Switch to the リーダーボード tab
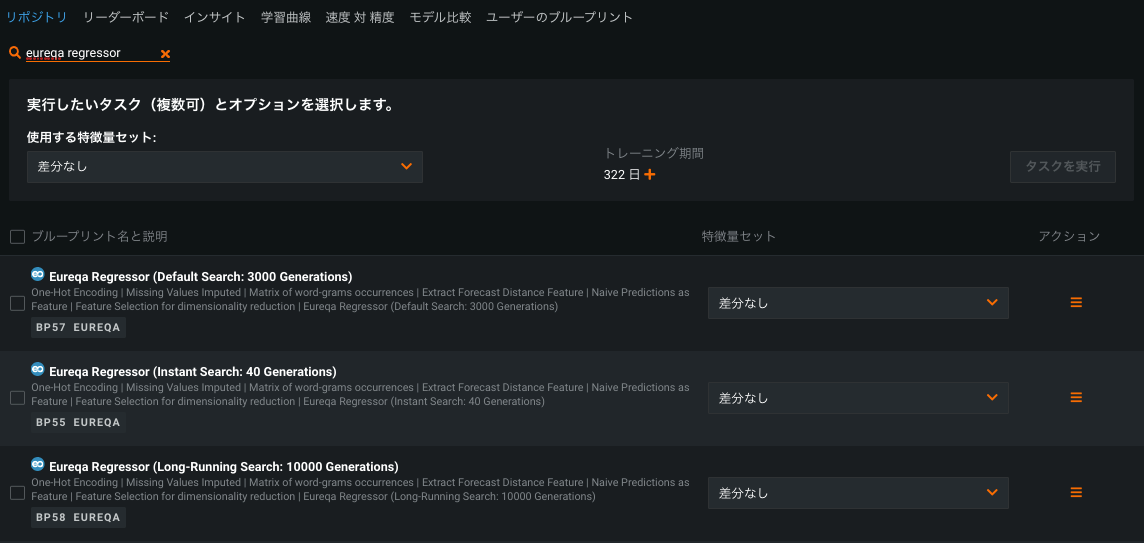Image resolution: width=1144 pixels, height=543 pixels. tap(125, 17)
